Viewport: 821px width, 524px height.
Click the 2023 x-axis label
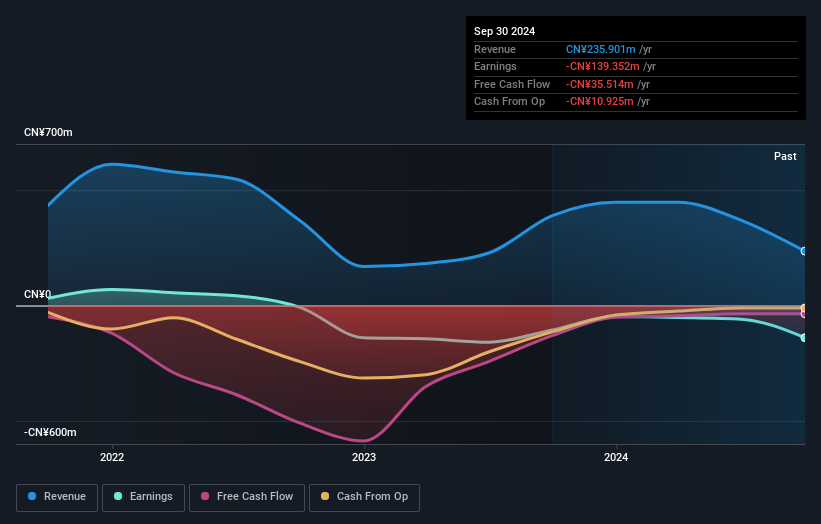pyautogui.click(x=364, y=458)
